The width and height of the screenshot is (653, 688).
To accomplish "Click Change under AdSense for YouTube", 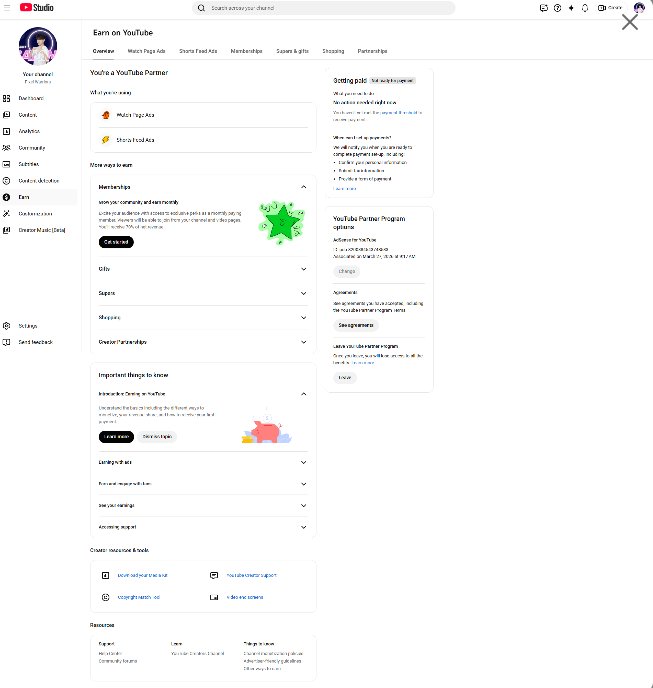I will pos(347,271).
